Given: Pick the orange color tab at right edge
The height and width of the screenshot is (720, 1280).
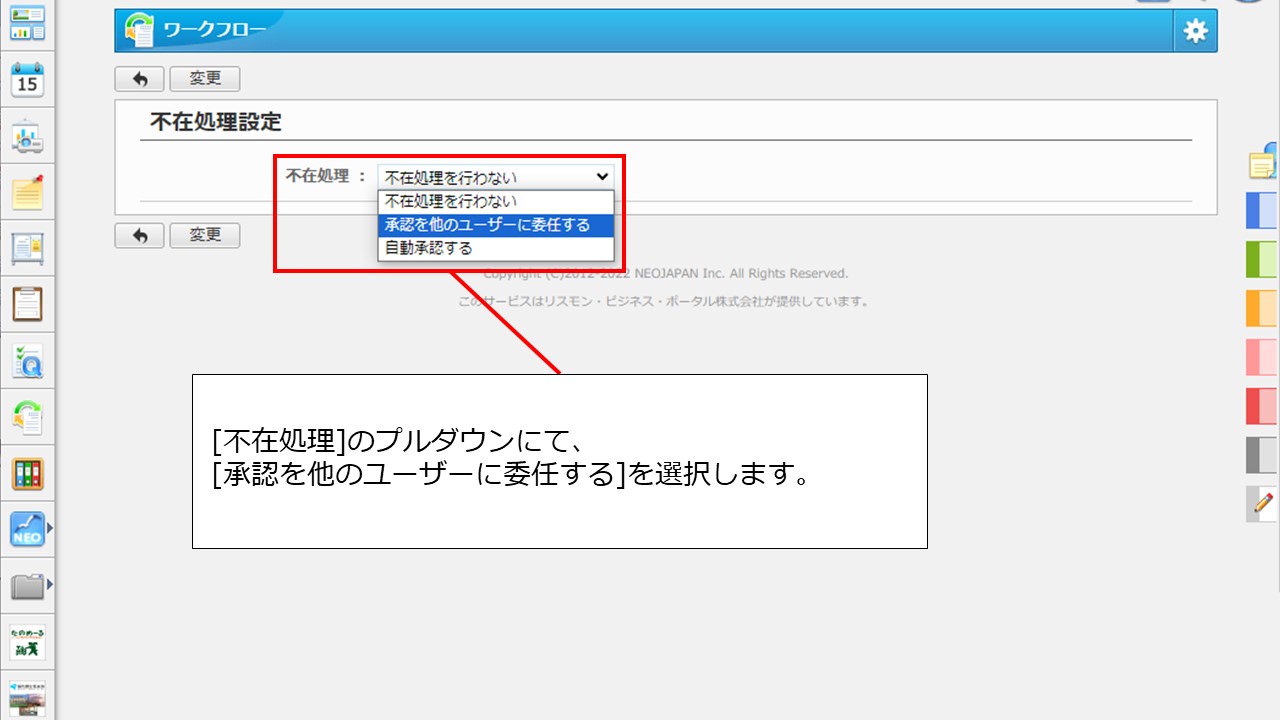Looking at the screenshot, I should (1262, 308).
